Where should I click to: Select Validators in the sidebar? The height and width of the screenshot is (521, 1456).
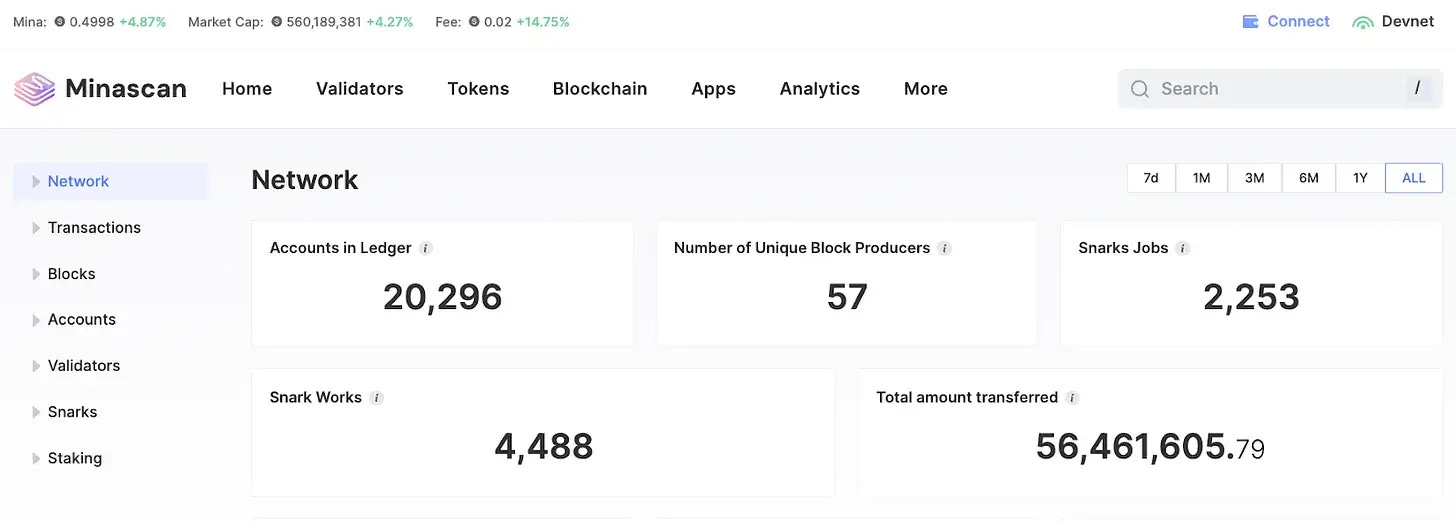coord(84,366)
